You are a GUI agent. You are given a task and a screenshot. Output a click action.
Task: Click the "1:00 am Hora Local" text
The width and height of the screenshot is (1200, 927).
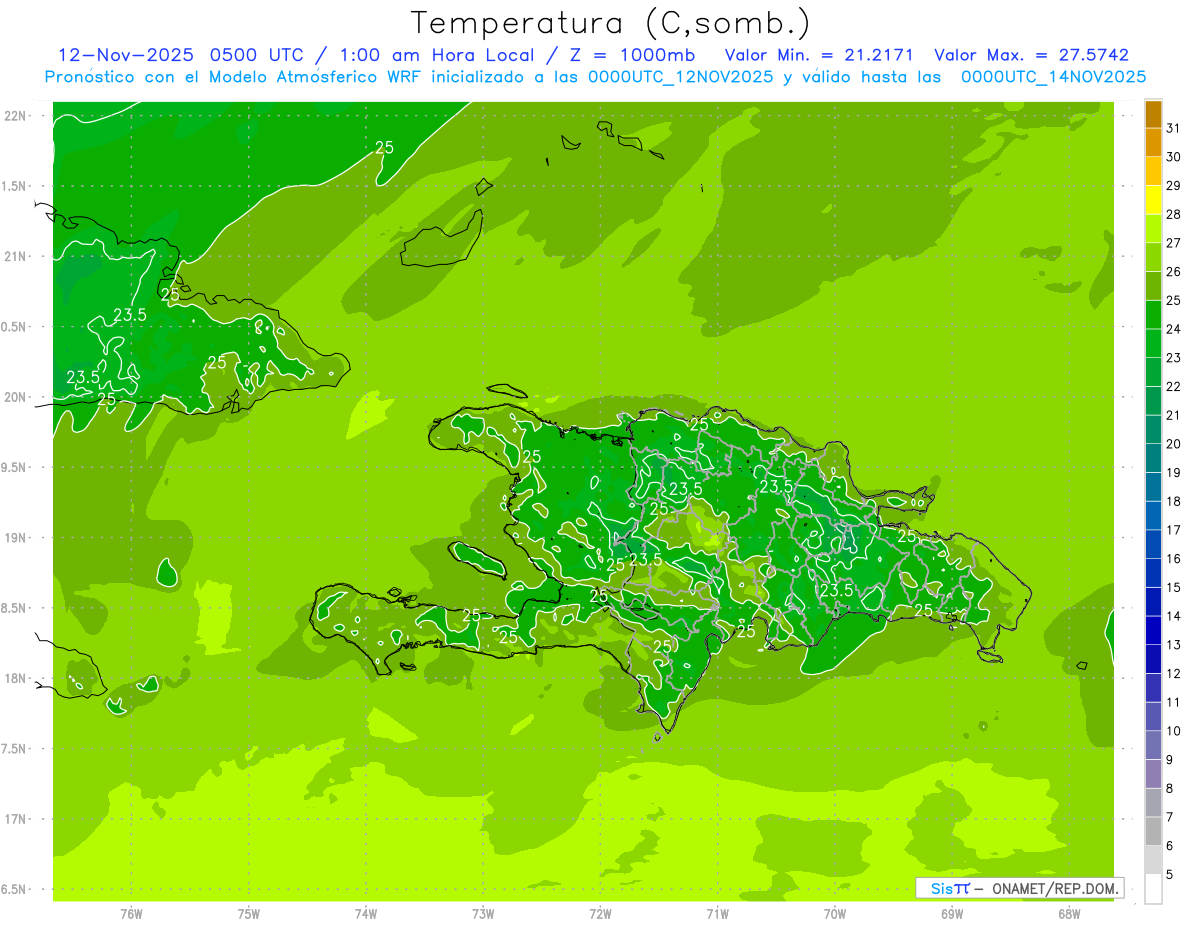coord(436,55)
